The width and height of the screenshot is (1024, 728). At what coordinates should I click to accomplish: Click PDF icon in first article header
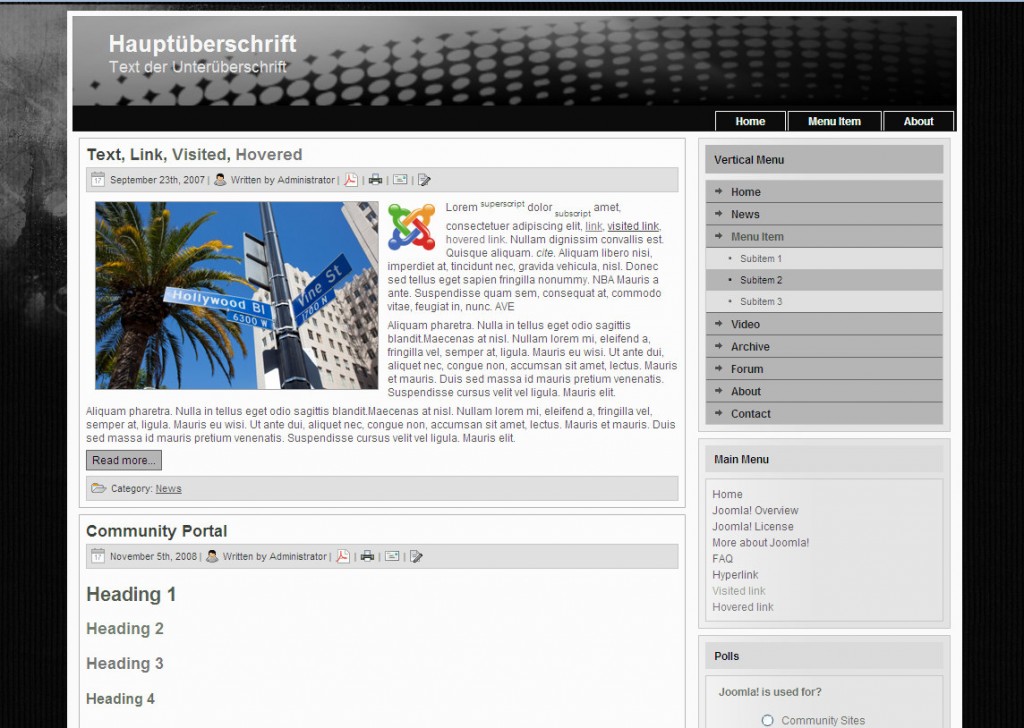pos(351,180)
